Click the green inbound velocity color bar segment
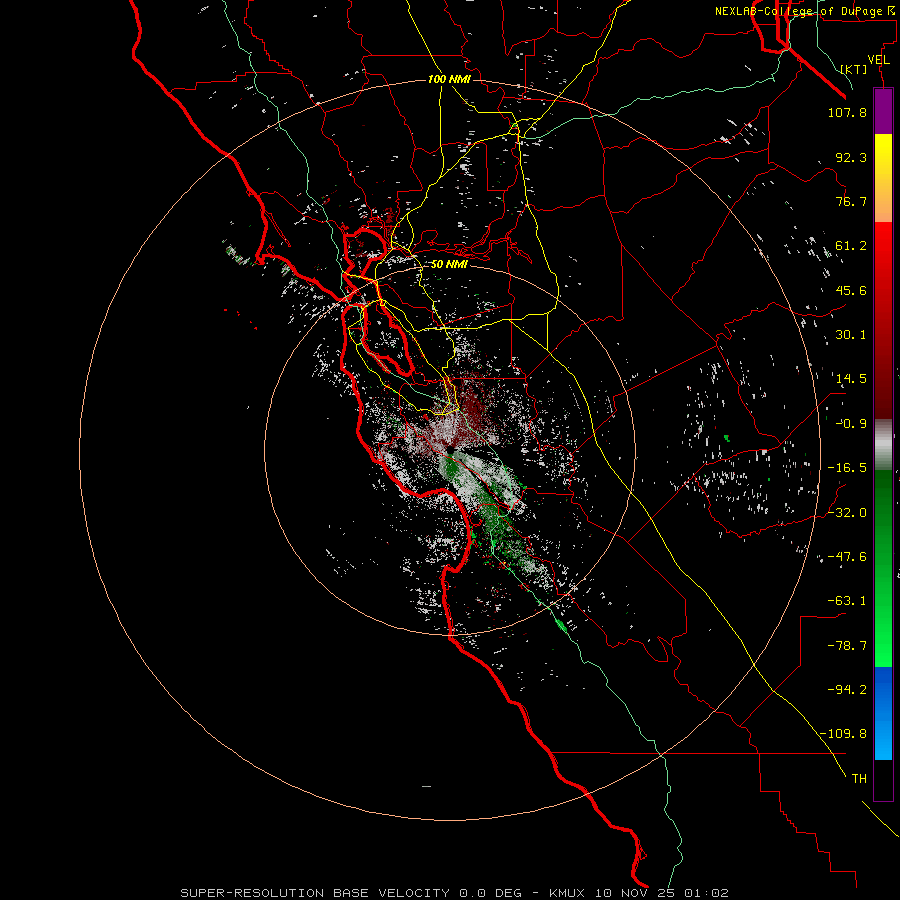 tap(883, 568)
